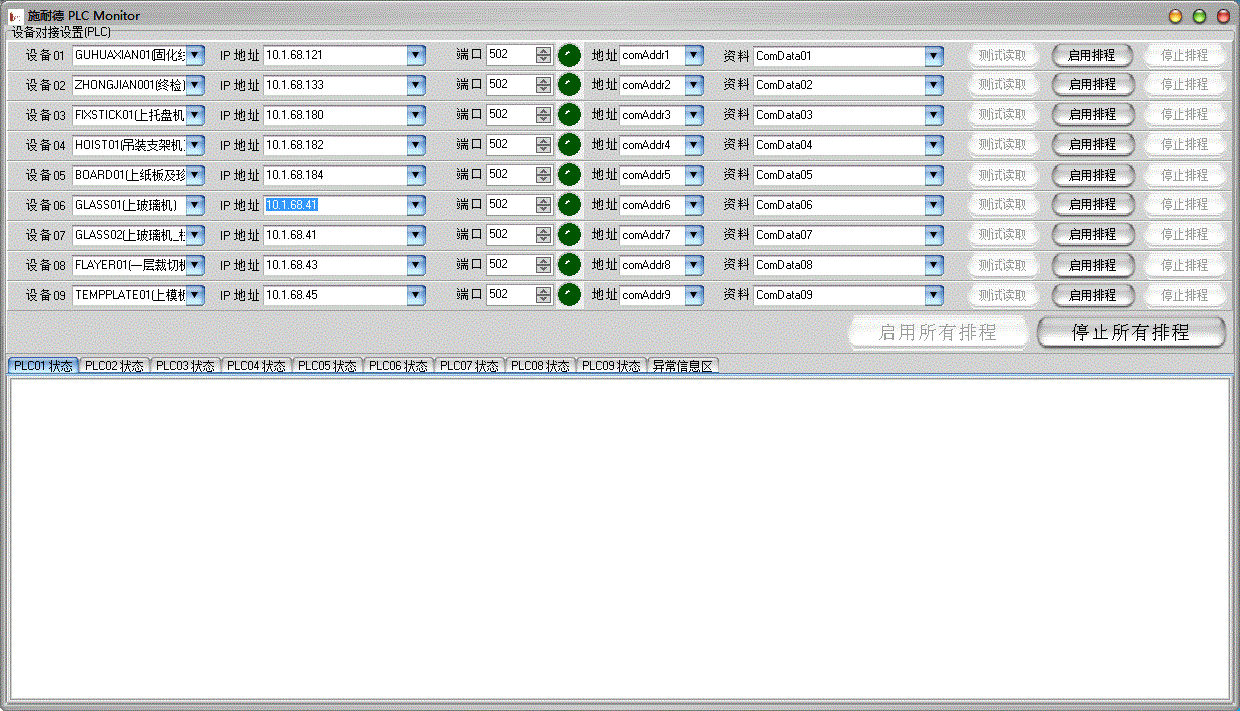The image size is (1240, 711).
Task: Switch to the PLC03 状态 tab
Action: [185, 366]
